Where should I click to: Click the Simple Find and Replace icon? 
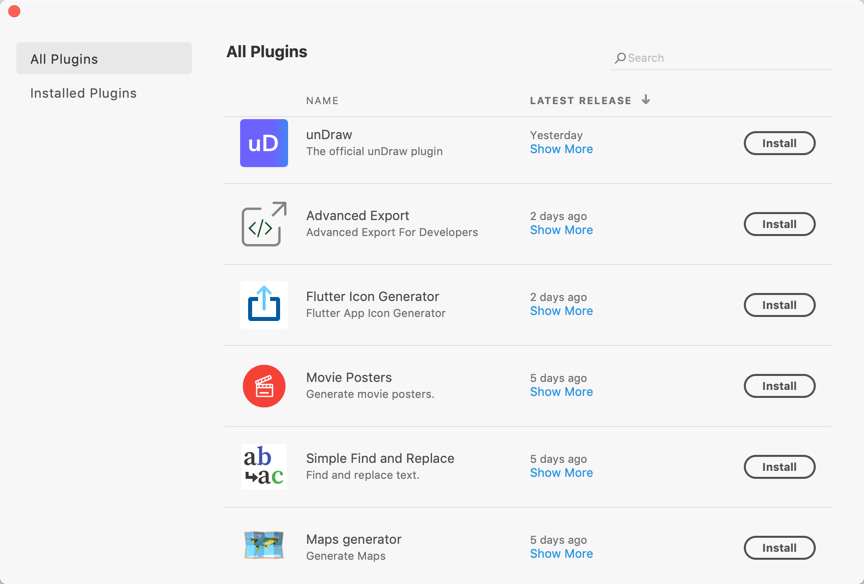tap(264, 467)
